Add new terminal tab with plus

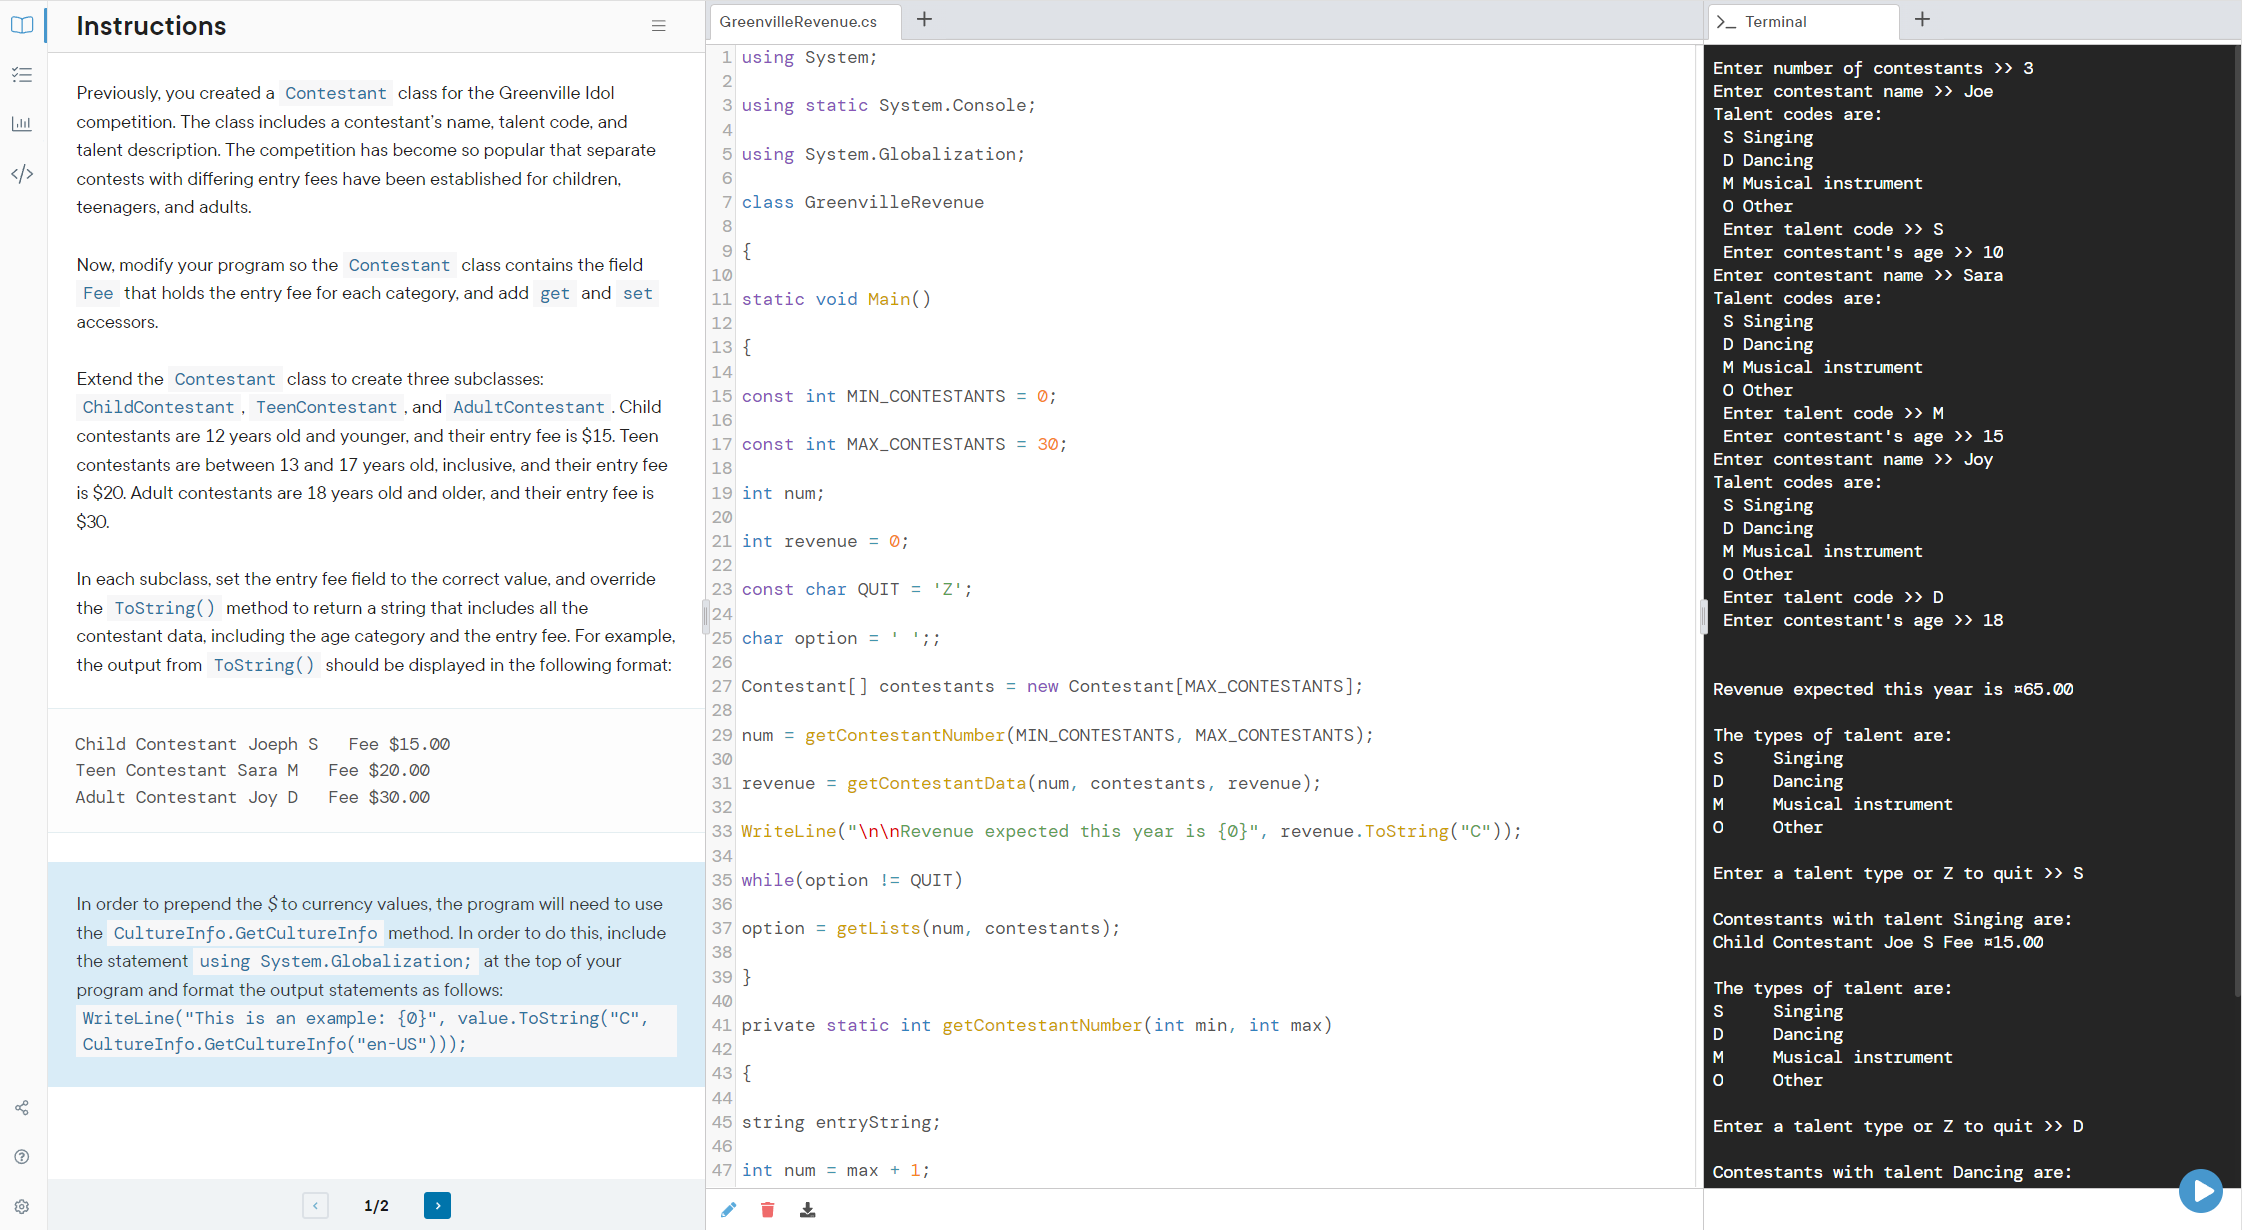click(1922, 20)
